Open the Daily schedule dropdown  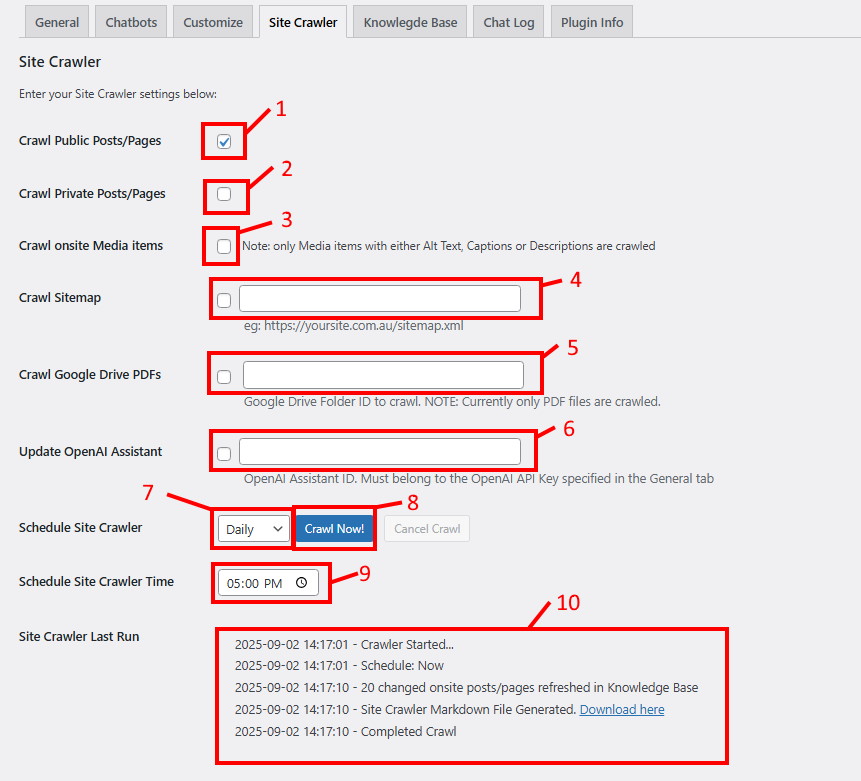click(253, 529)
